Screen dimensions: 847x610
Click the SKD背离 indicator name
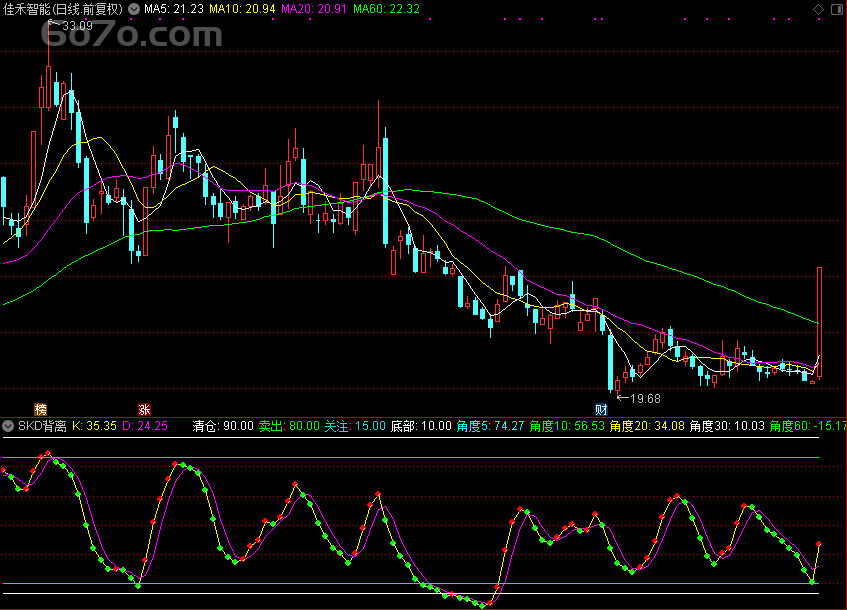click(42, 426)
